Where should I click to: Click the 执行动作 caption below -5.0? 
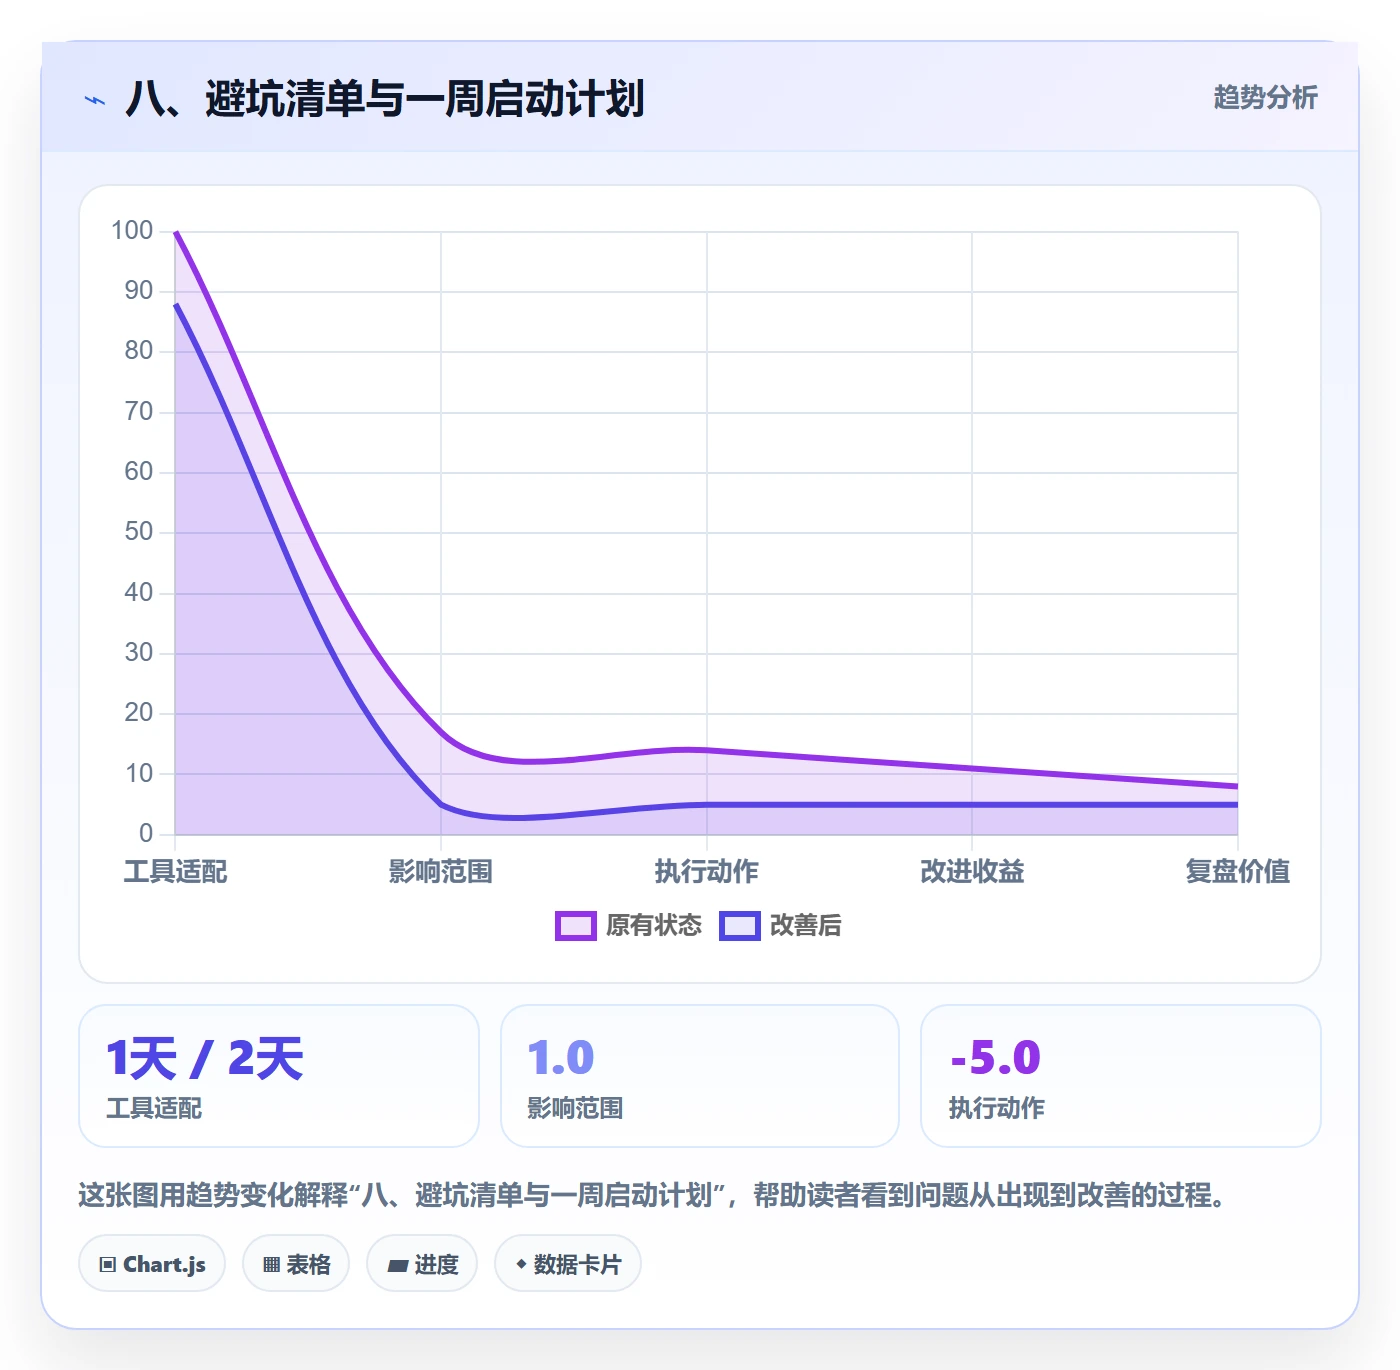(997, 1108)
